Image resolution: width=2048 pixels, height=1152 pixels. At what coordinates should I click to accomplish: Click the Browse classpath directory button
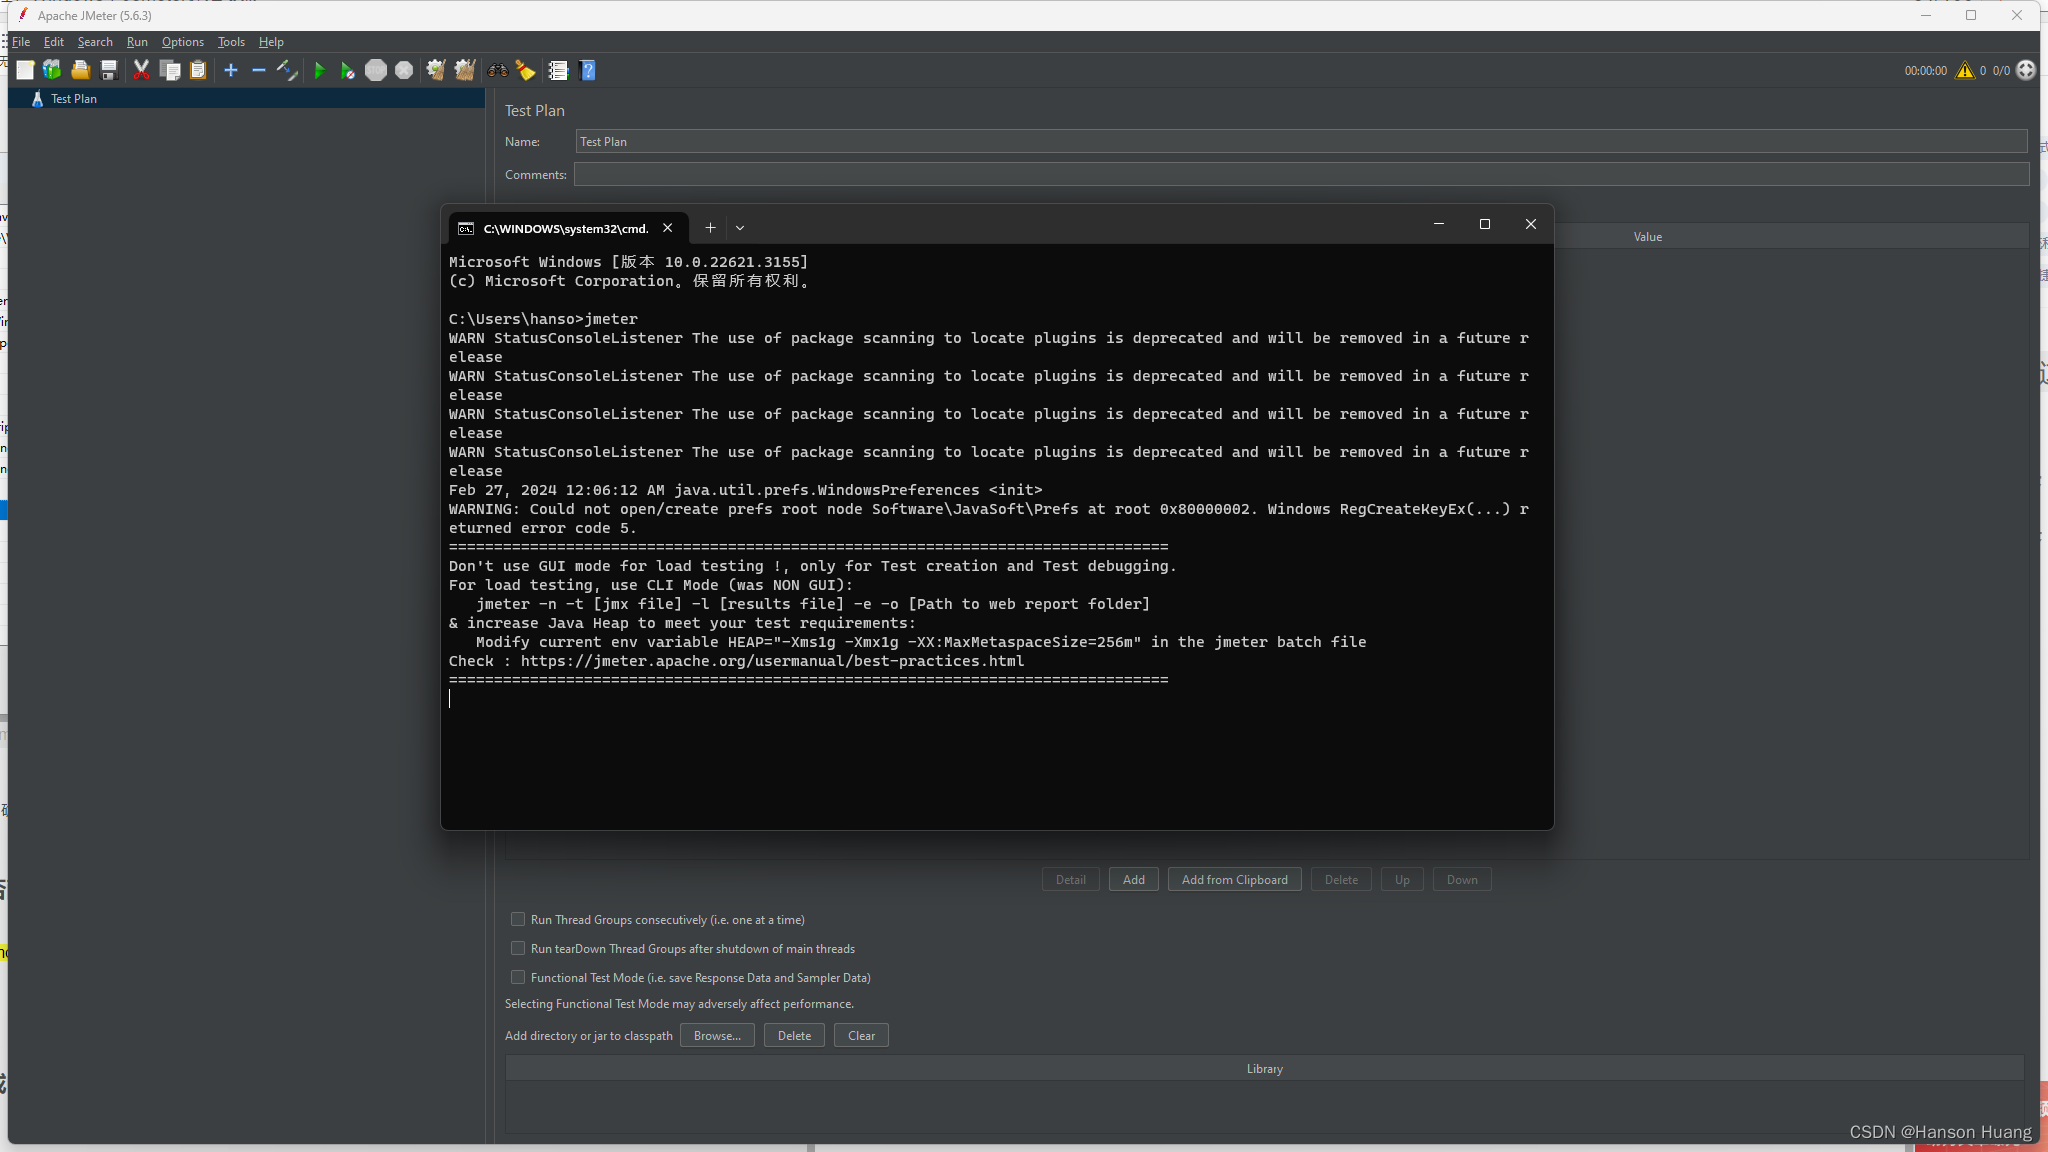(717, 1034)
